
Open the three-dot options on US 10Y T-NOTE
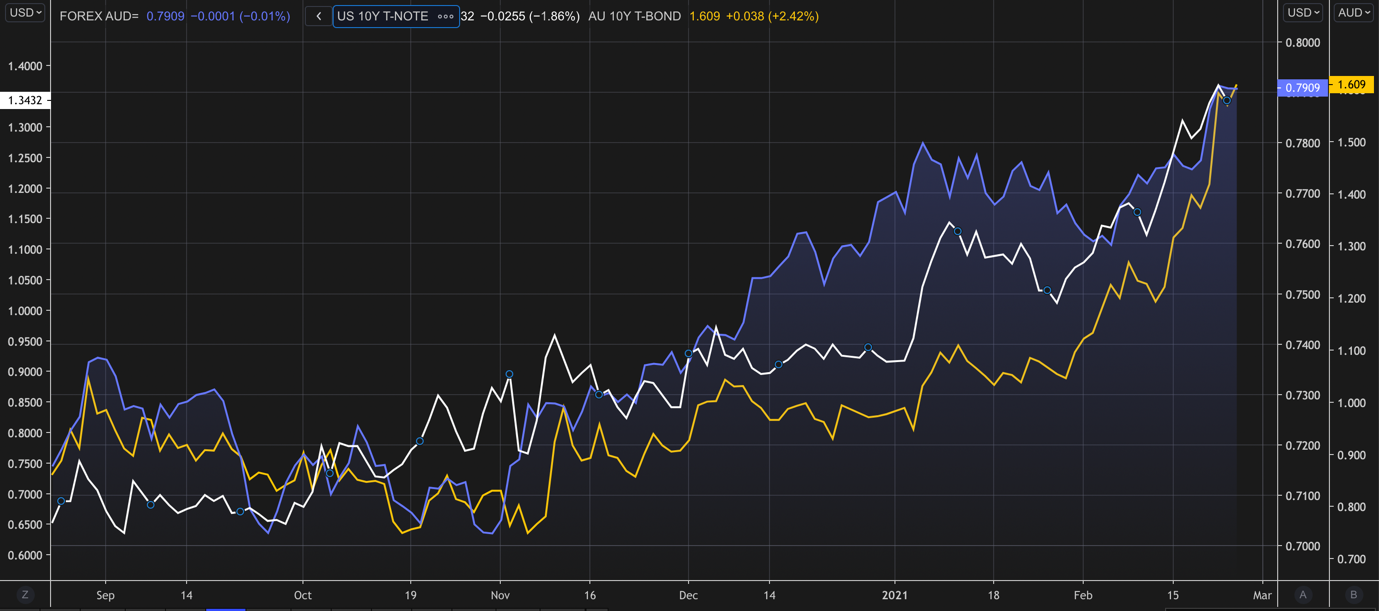[x=445, y=16]
